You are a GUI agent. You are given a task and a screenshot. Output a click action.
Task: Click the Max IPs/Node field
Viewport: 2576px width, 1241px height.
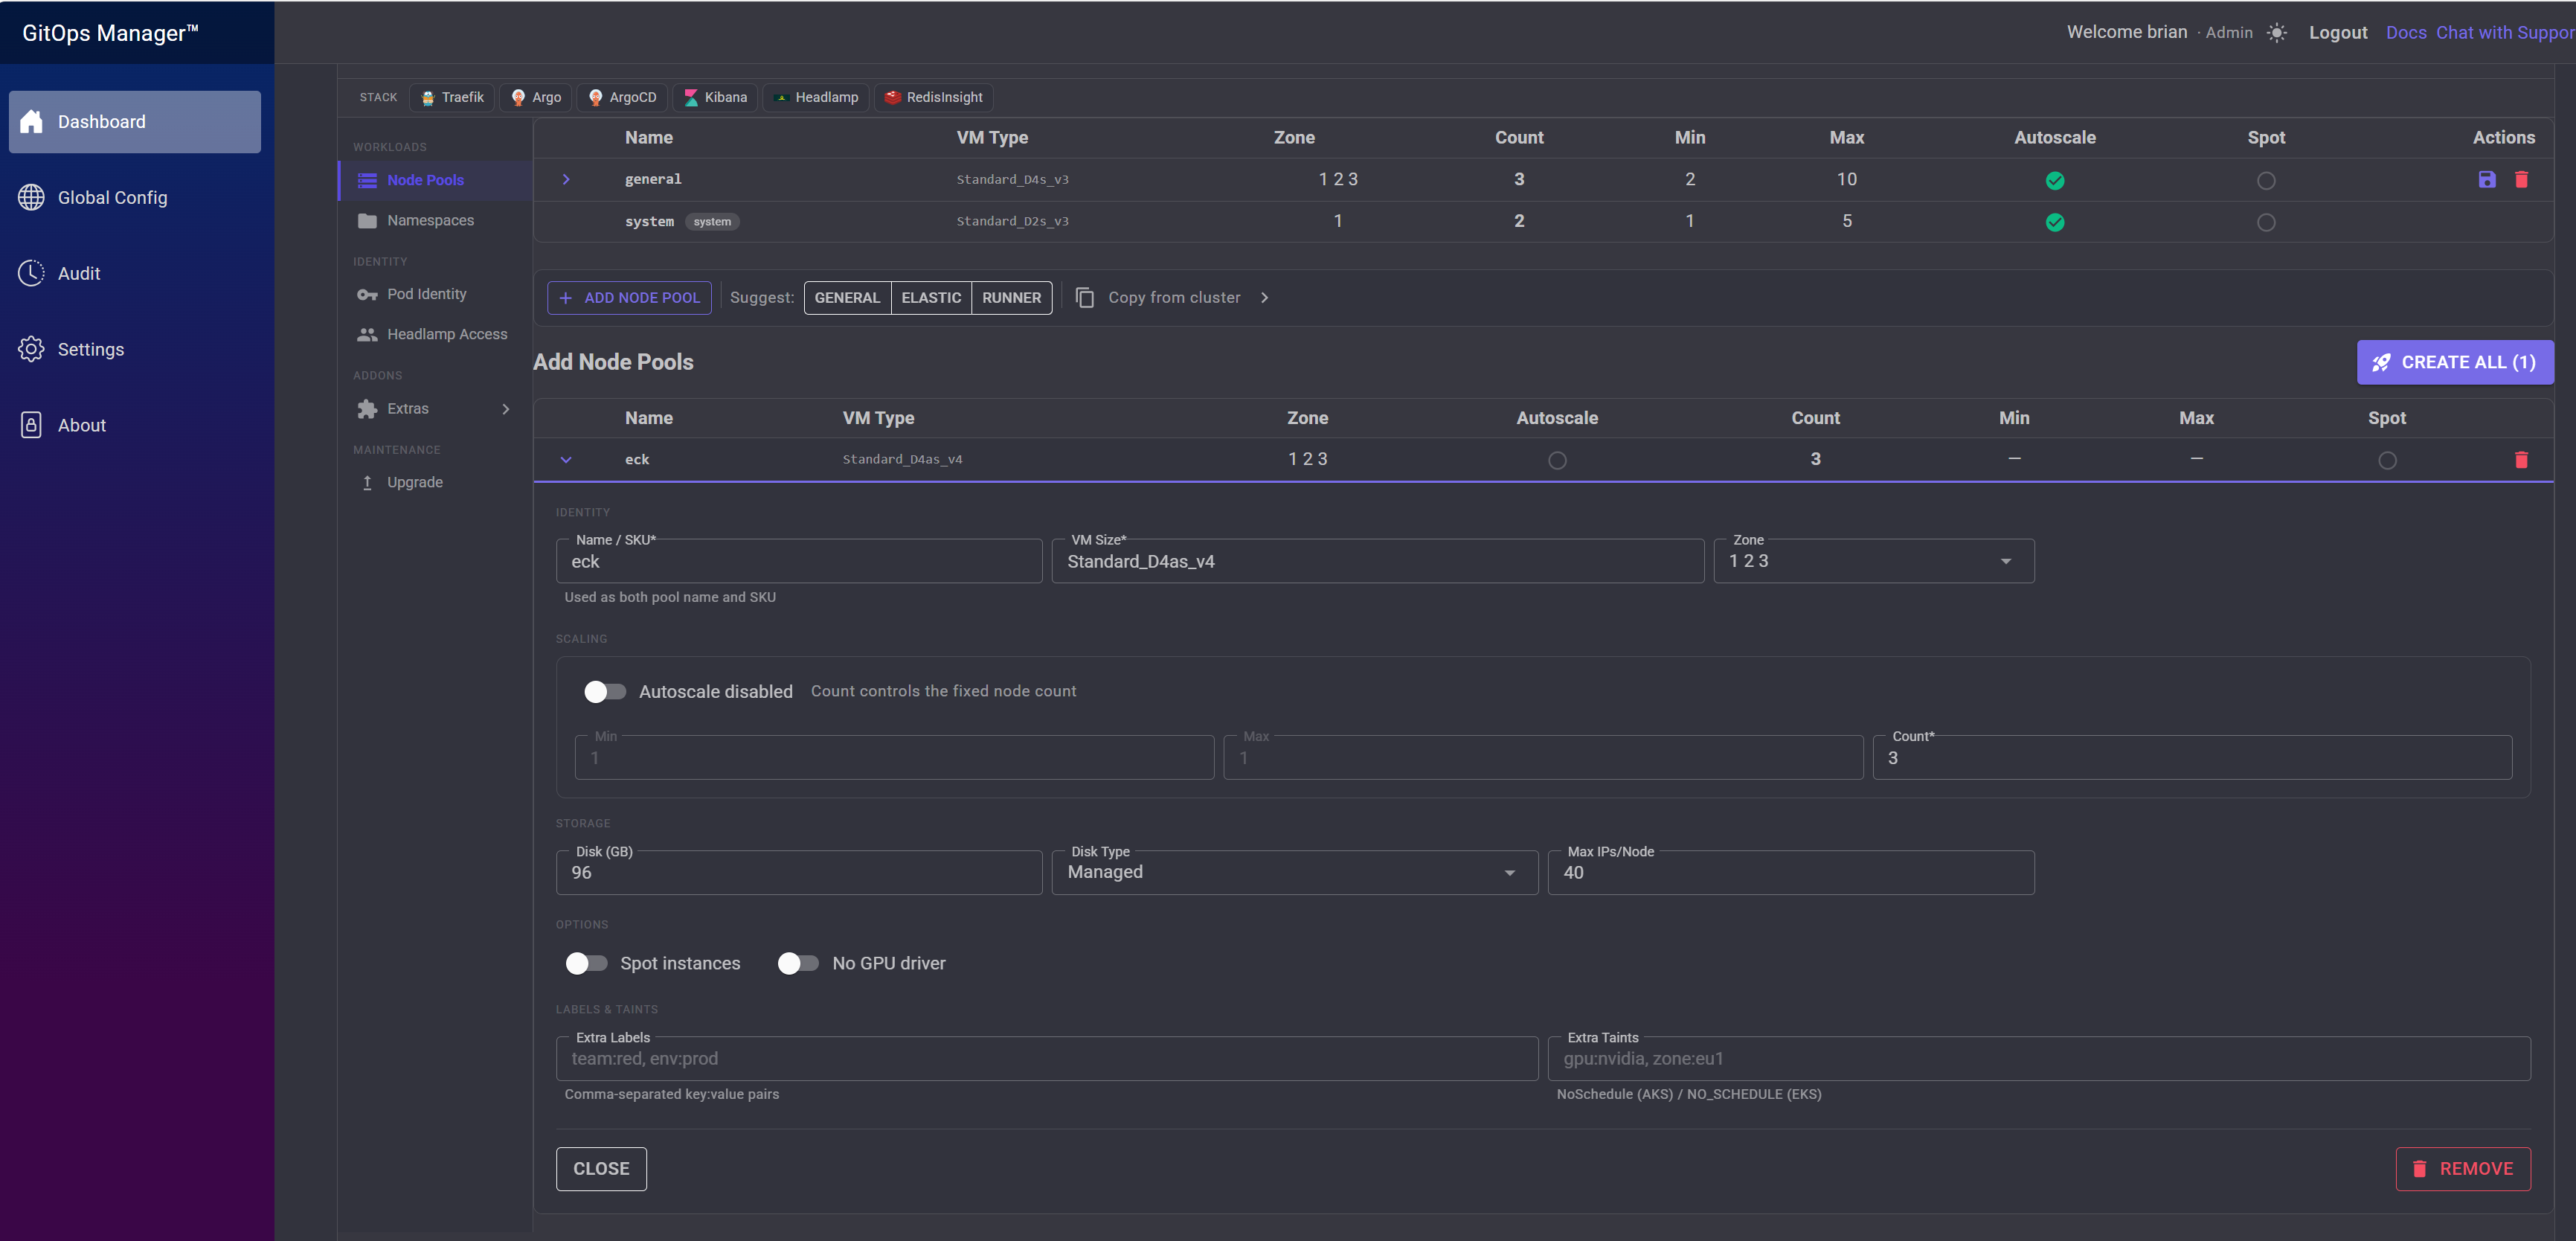[1790, 872]
